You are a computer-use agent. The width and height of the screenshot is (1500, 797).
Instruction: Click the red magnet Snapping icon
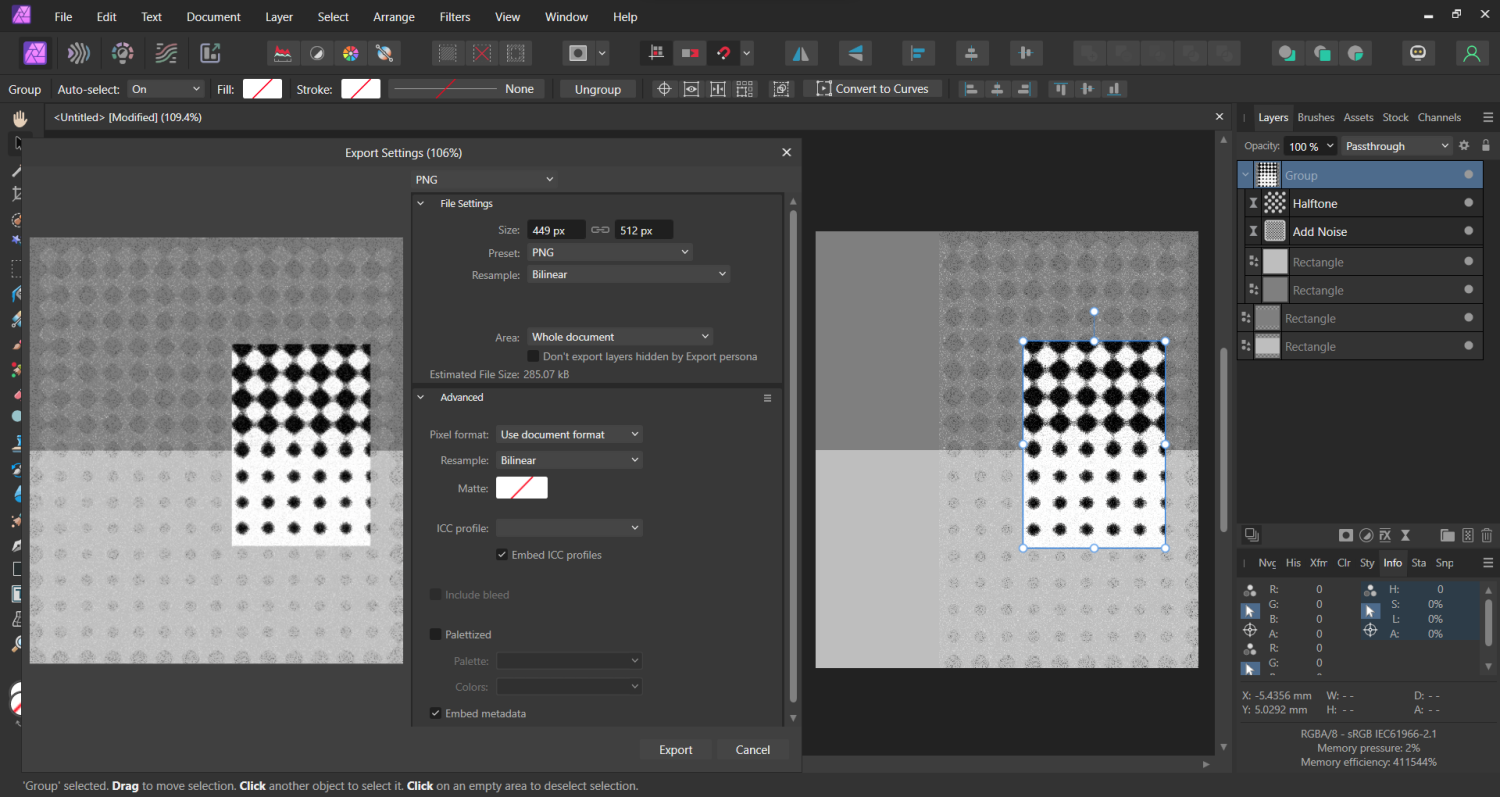724,53
